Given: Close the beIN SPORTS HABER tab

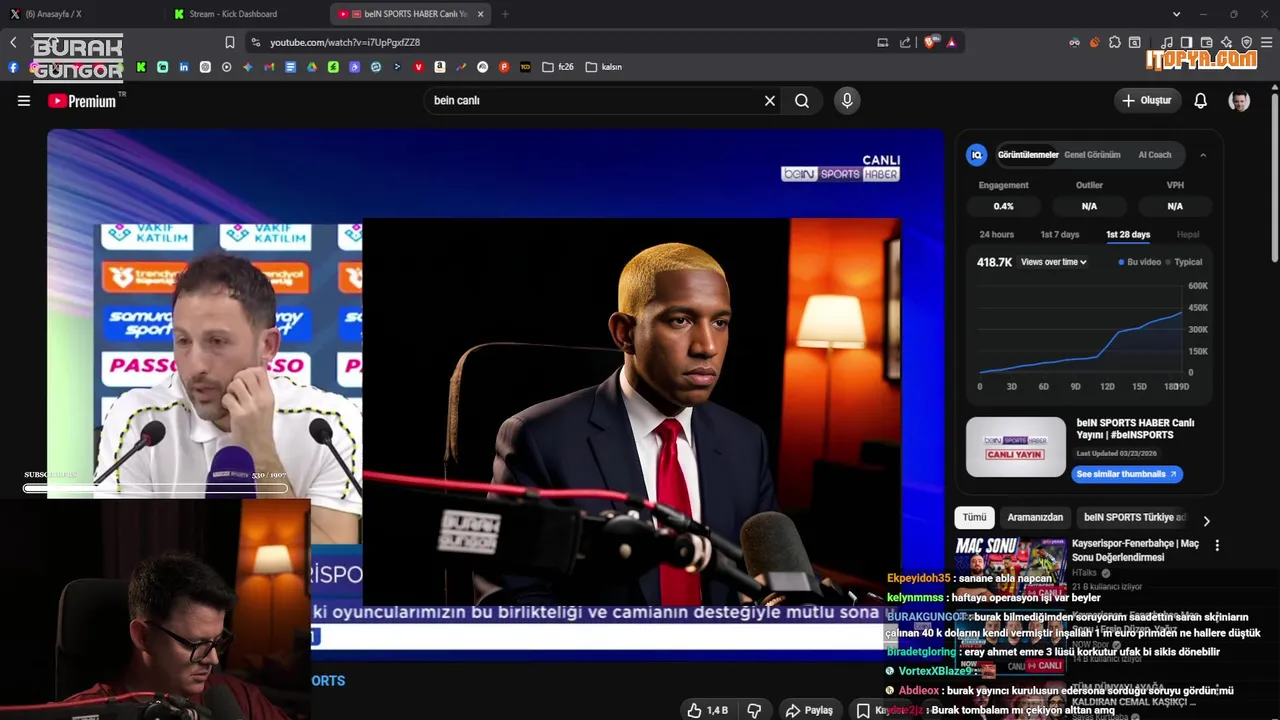Looking at the screenshot, I should pos(481,14).
